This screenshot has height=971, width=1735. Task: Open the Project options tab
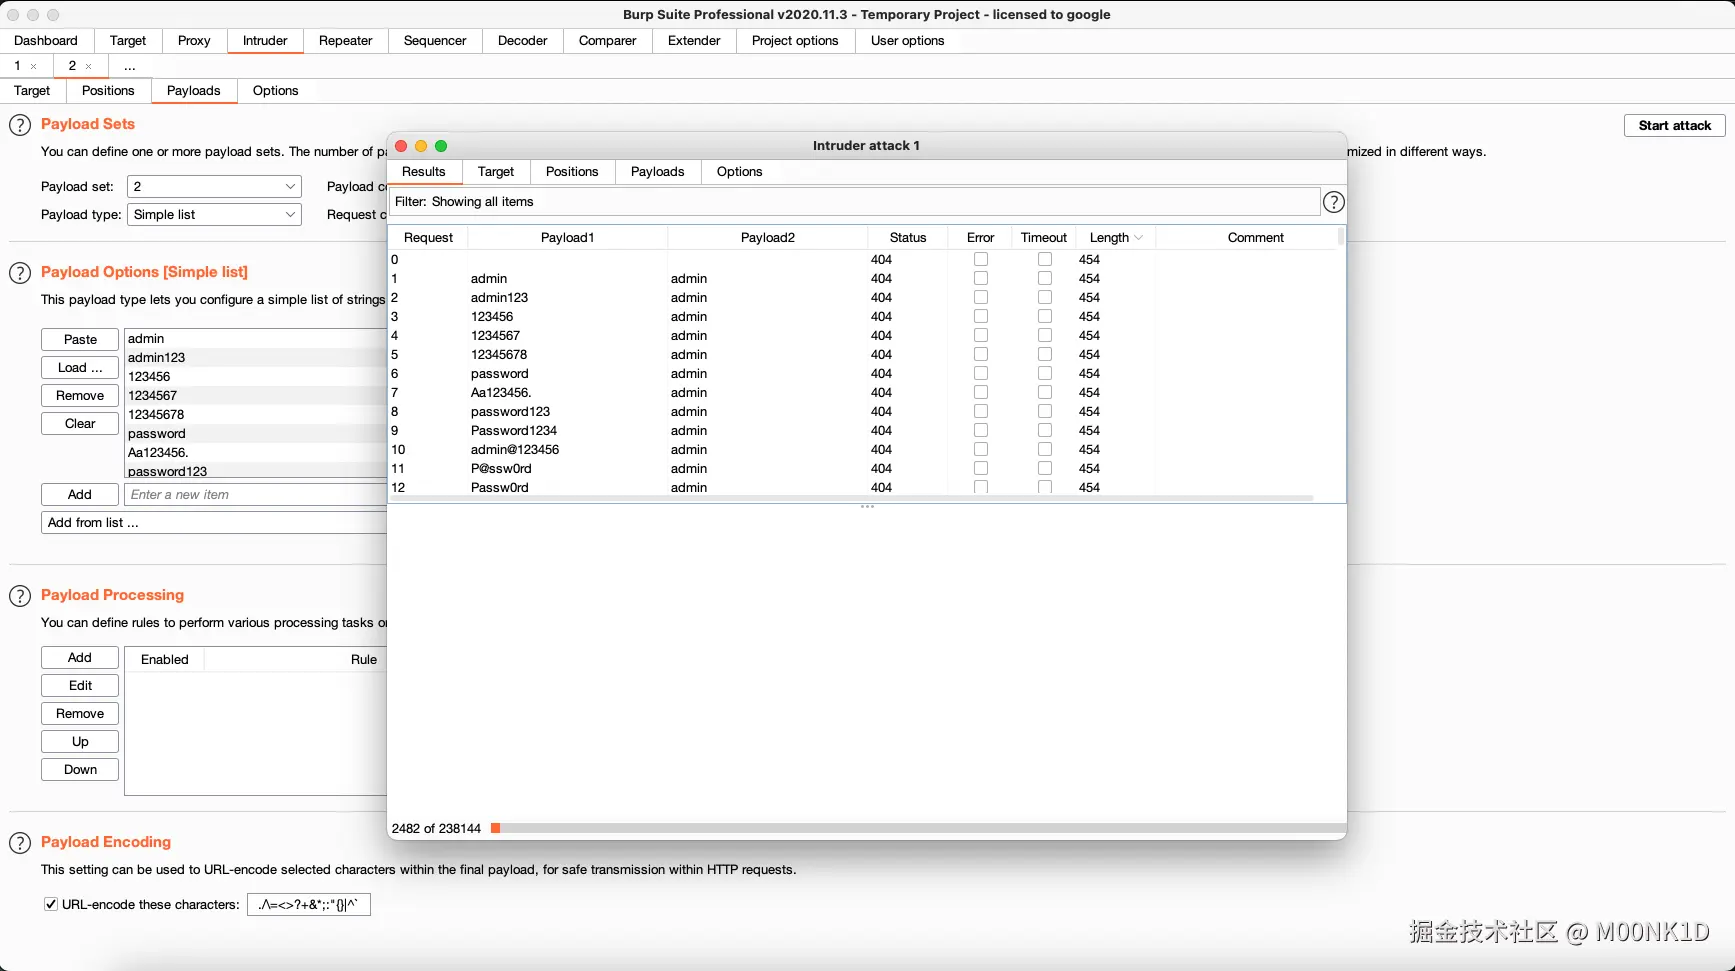click(795, 41)
